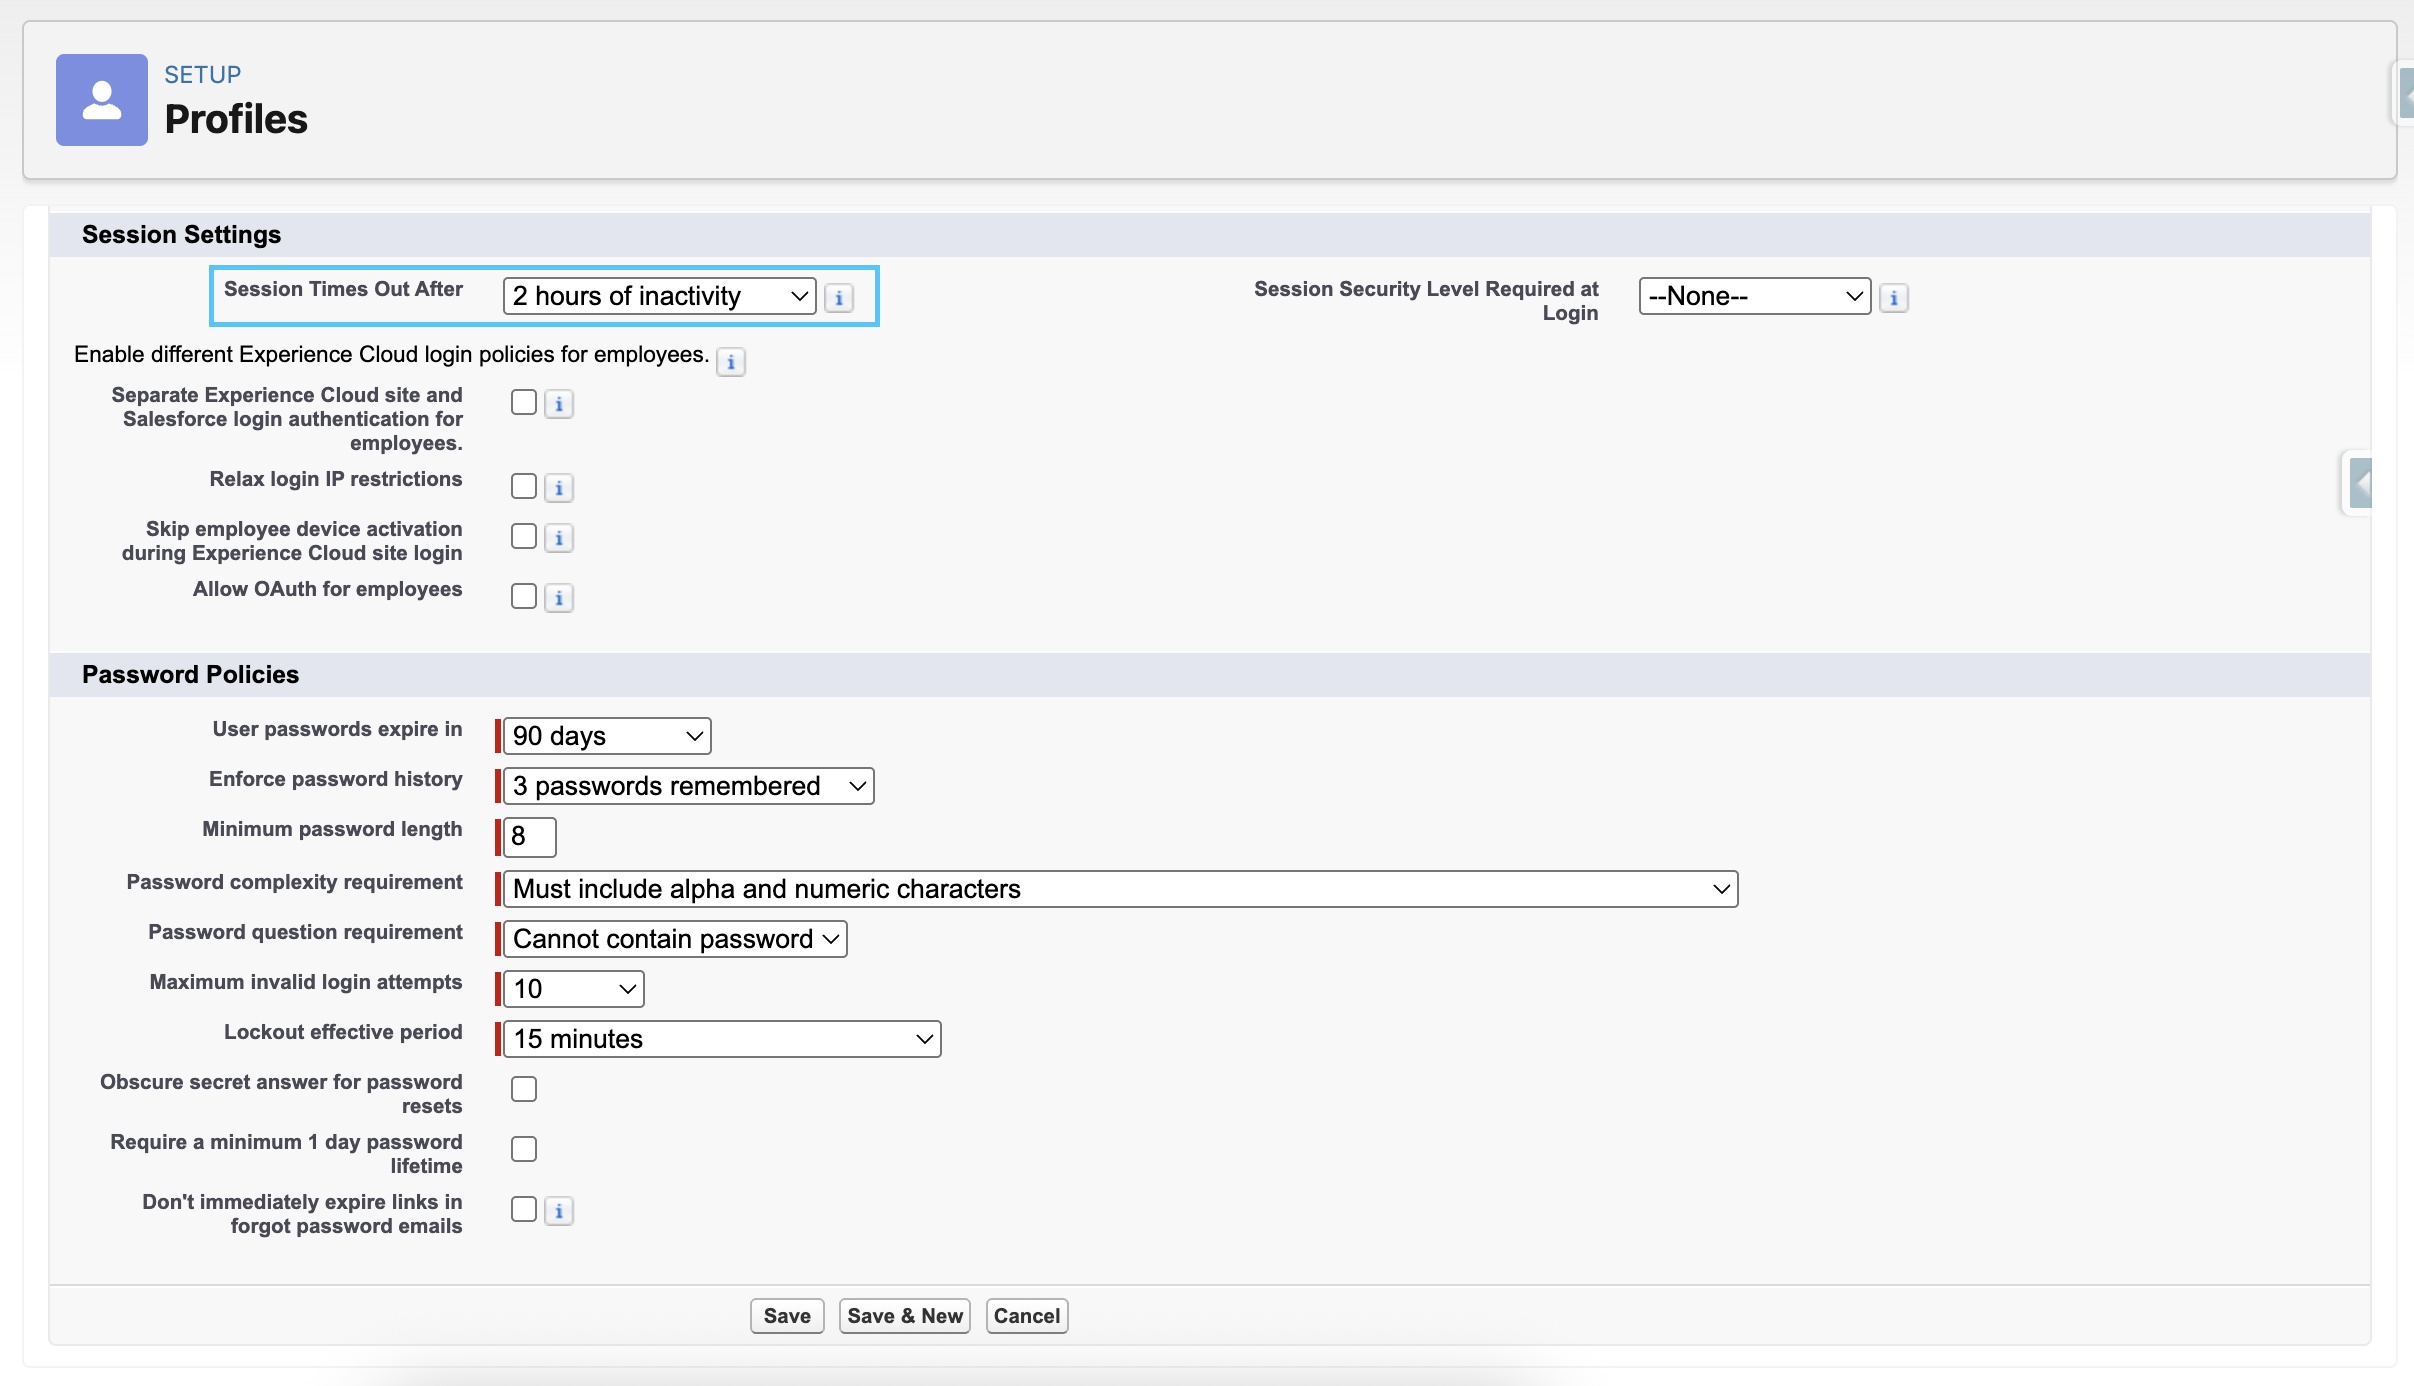
Task: Show info for Skip employee device activation
Action: (559, 538)
